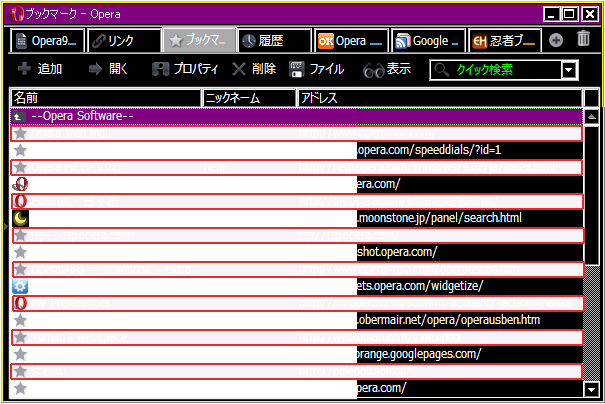Click address obermair.net/opera/operausben.htm

(449, 319)
